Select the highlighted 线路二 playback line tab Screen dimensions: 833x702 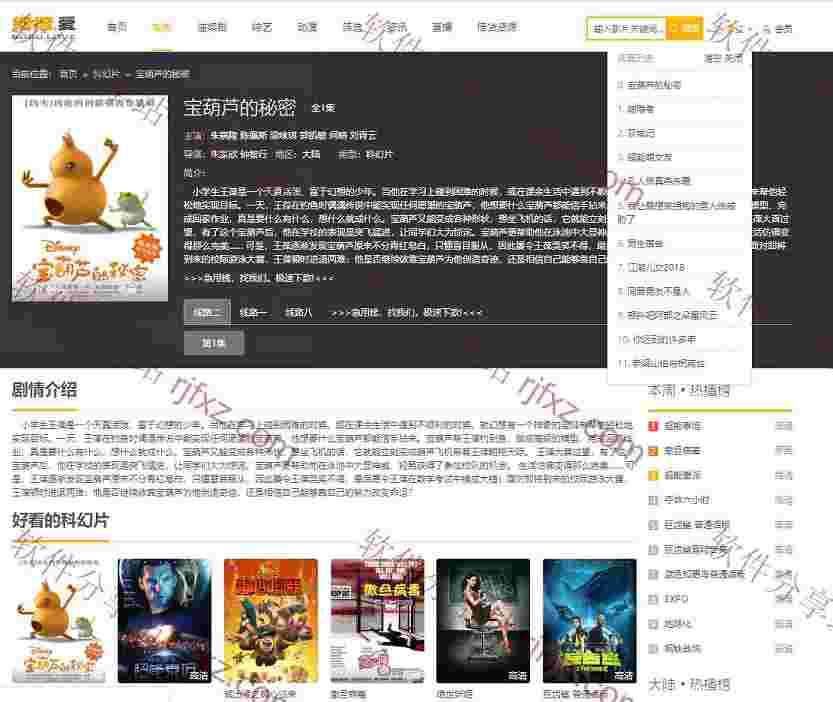(208, 312)
